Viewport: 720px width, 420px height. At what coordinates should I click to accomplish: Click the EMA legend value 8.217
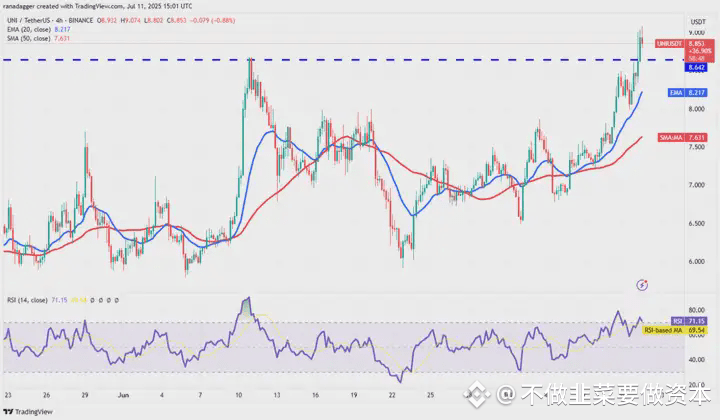point(62,29)
